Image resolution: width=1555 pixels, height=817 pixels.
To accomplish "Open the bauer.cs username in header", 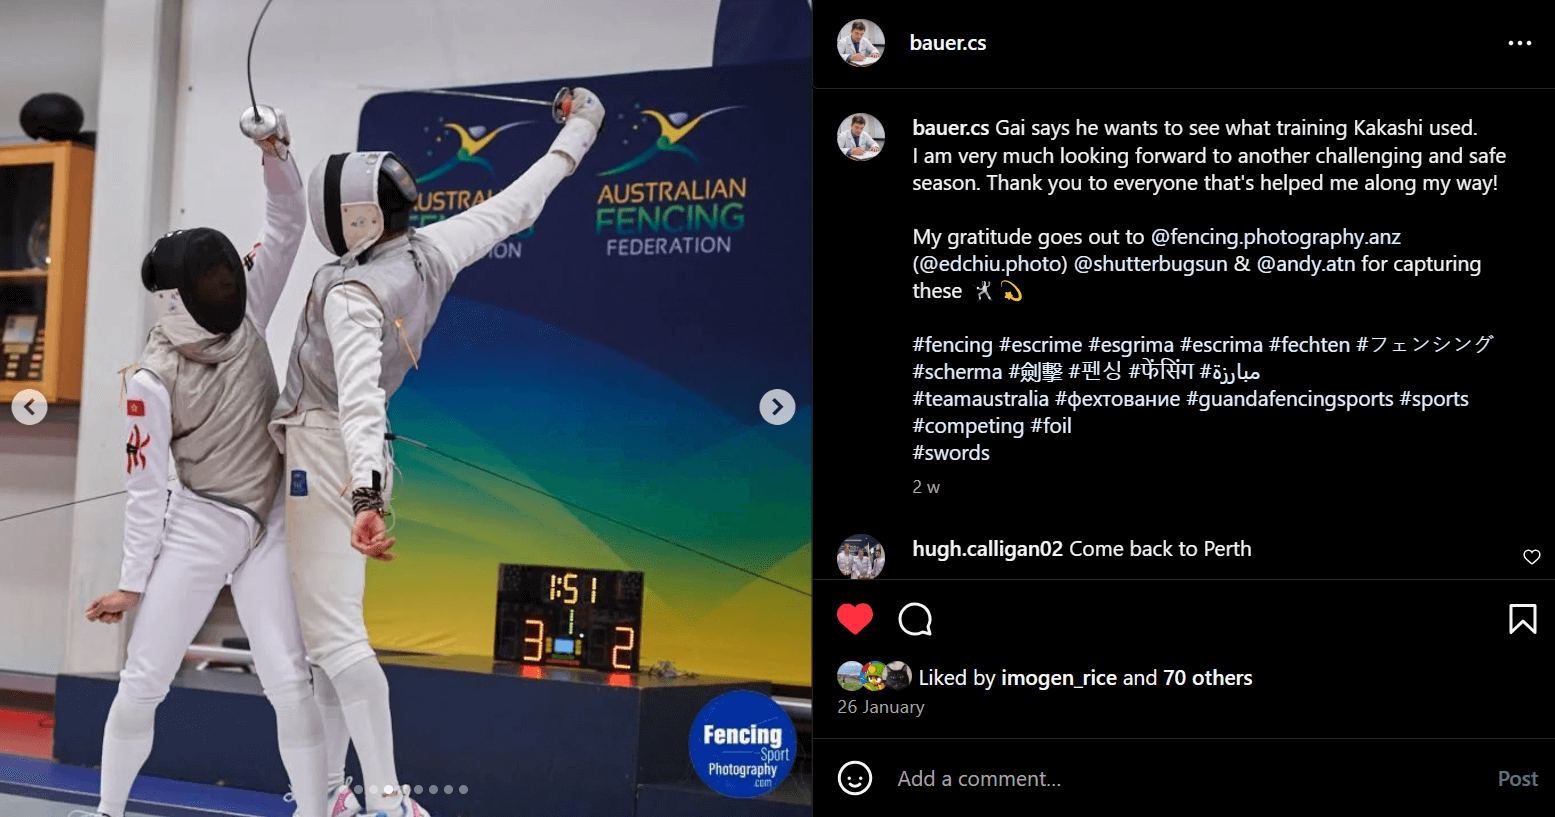I will click(948, 43).
